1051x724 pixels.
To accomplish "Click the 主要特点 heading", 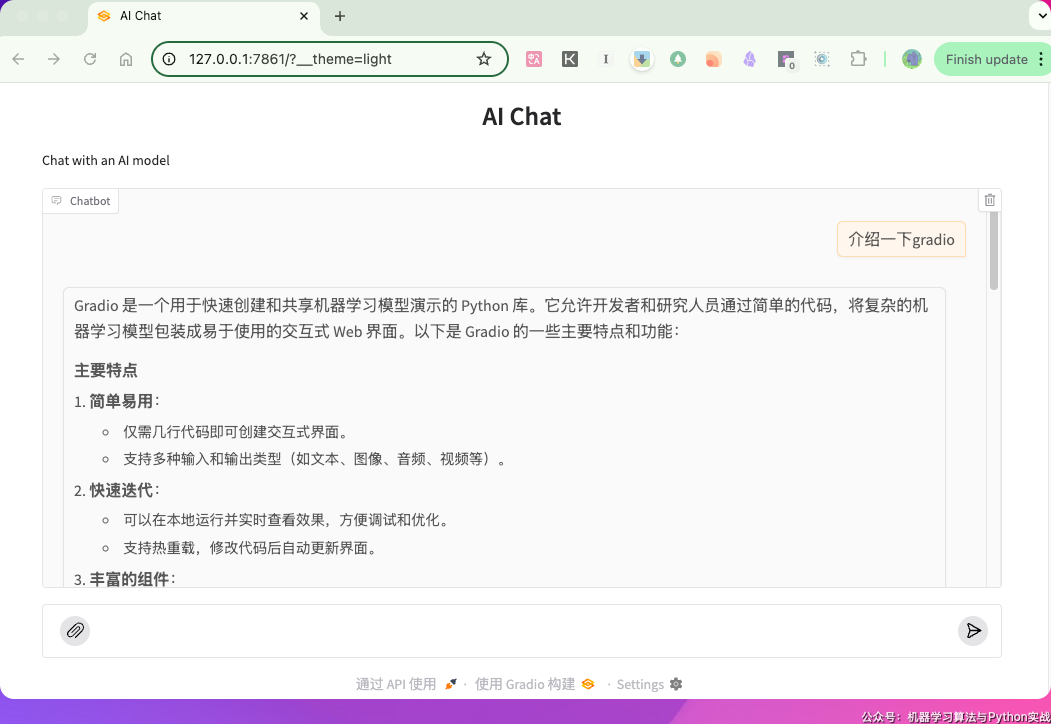I will [x=106, y=370].
